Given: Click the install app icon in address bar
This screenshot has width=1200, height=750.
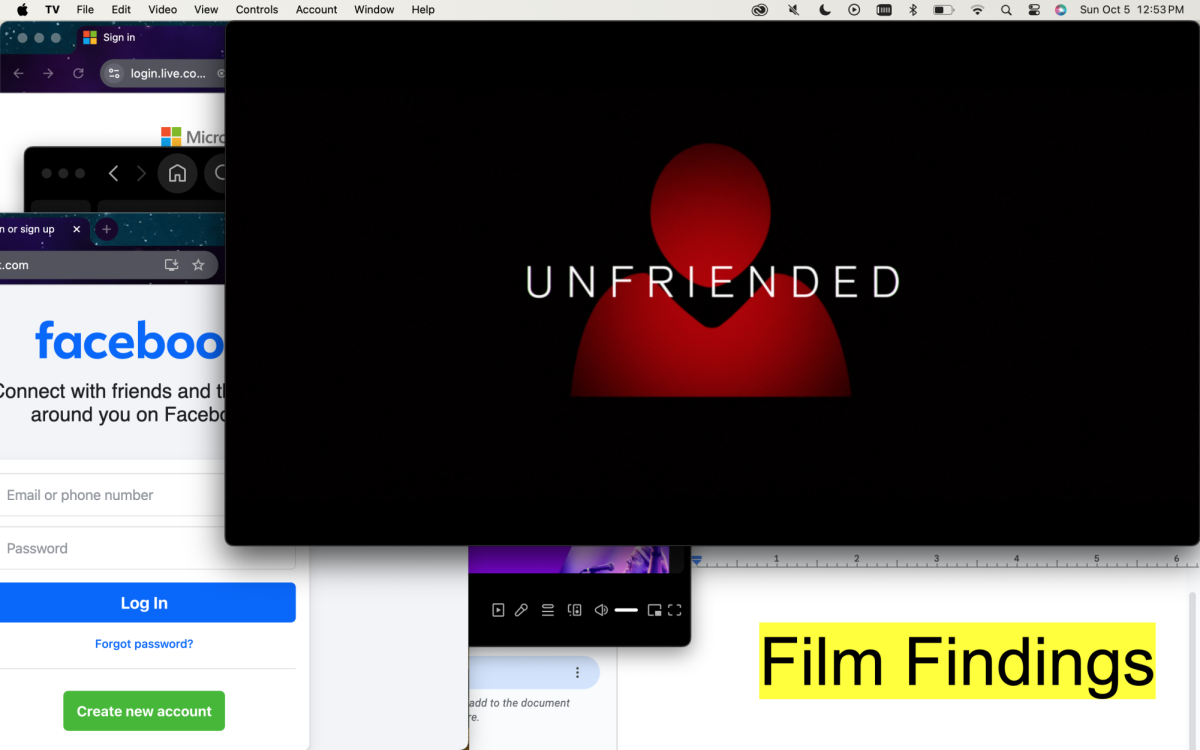Looking at the screenshot, I should 171,265.
